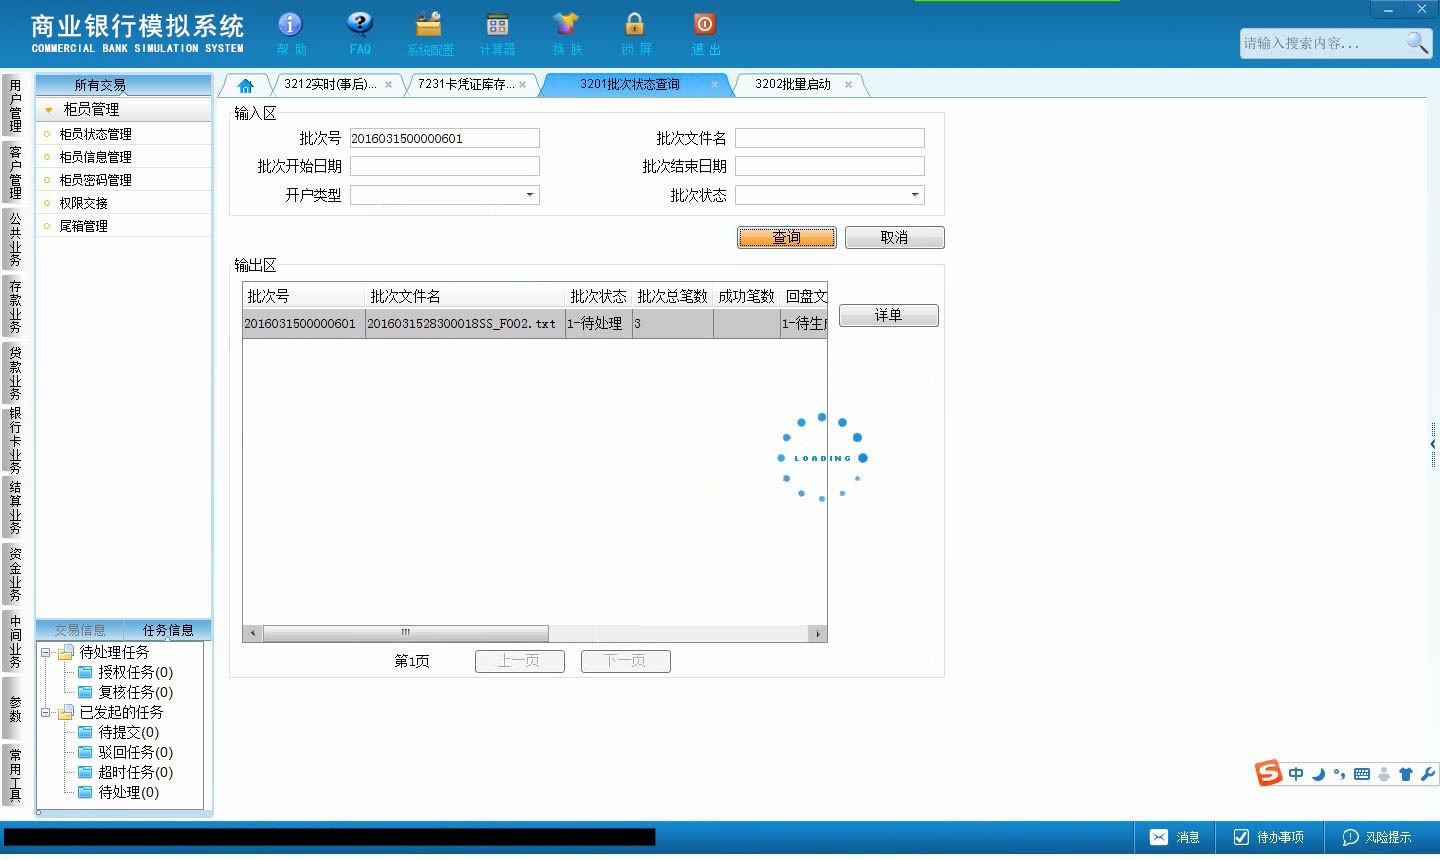The height and width of the screenshot is (860, 1440).
Task: Open the 存款业务 vertical side tab
Action: click(x=15, y=307)
